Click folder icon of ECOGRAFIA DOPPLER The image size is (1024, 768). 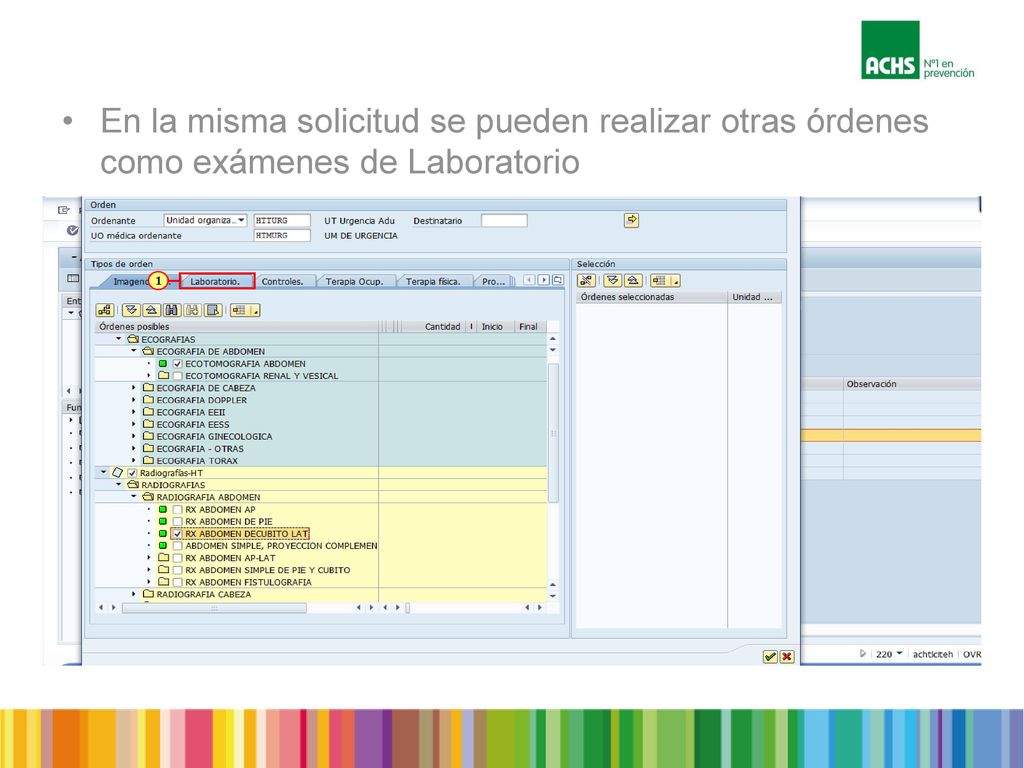148,400
